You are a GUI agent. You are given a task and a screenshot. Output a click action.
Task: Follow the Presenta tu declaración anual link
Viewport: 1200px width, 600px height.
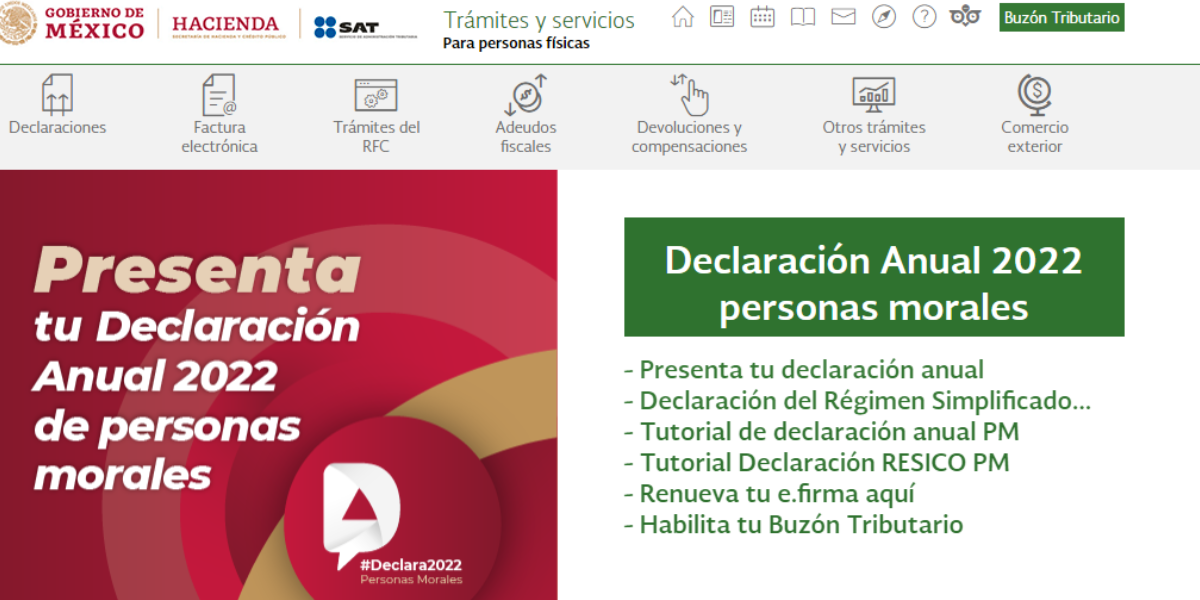(804, 370)
